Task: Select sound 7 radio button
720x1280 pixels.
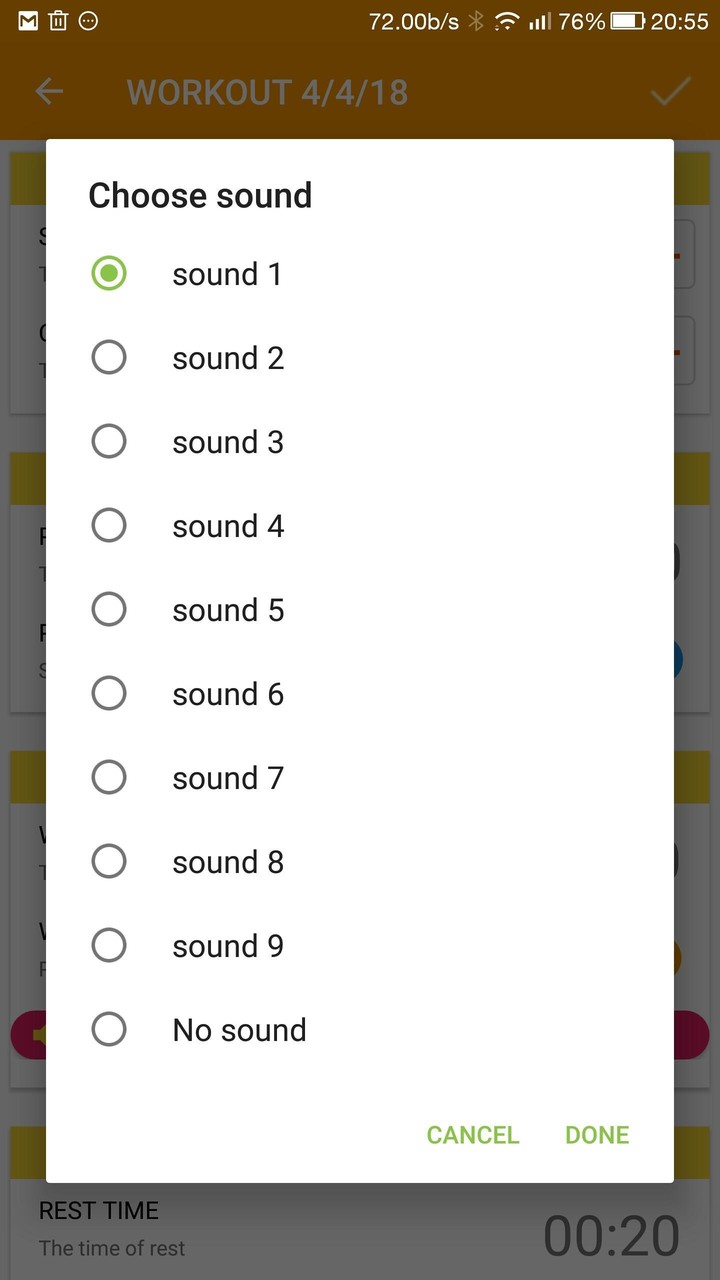Action: (x=109, y=778)
